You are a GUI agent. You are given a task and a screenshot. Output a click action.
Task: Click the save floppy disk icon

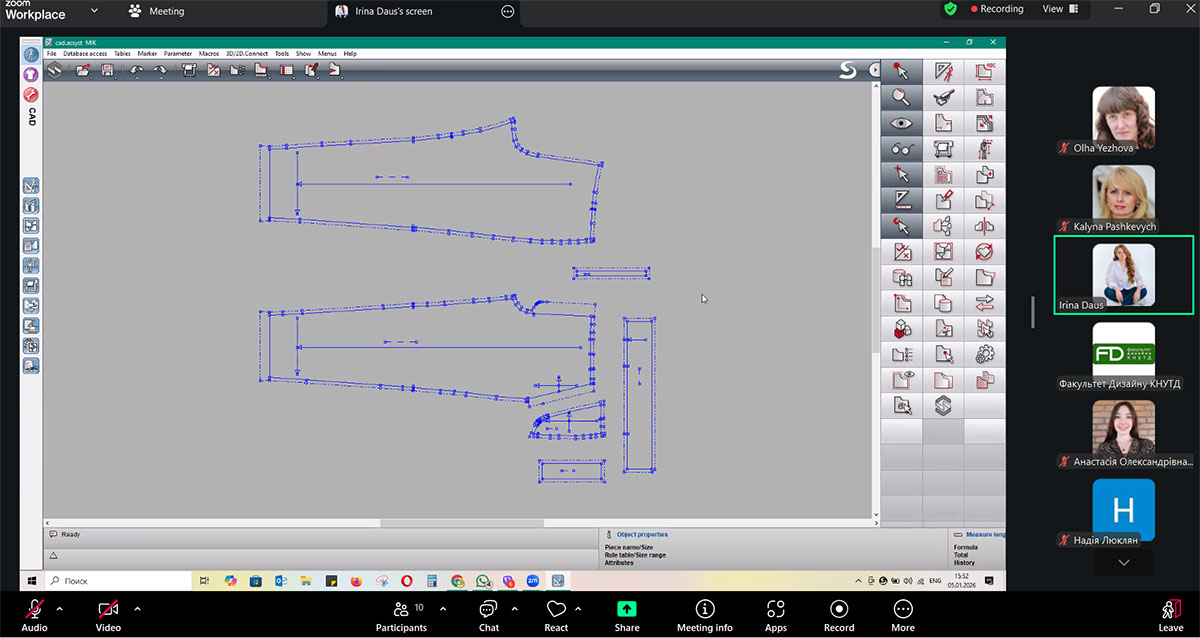(x=106, y=70)
